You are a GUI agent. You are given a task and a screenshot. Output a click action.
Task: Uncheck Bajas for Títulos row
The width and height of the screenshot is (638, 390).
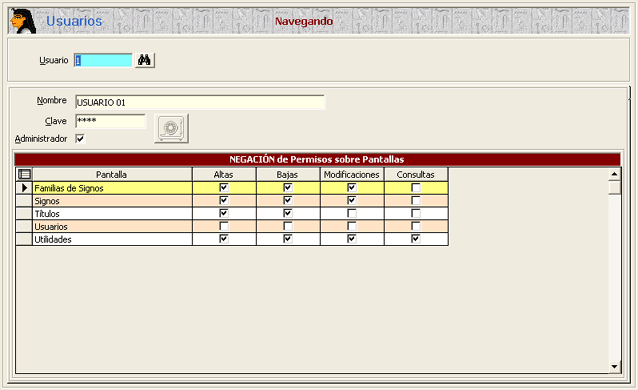[x=288, y=213]
